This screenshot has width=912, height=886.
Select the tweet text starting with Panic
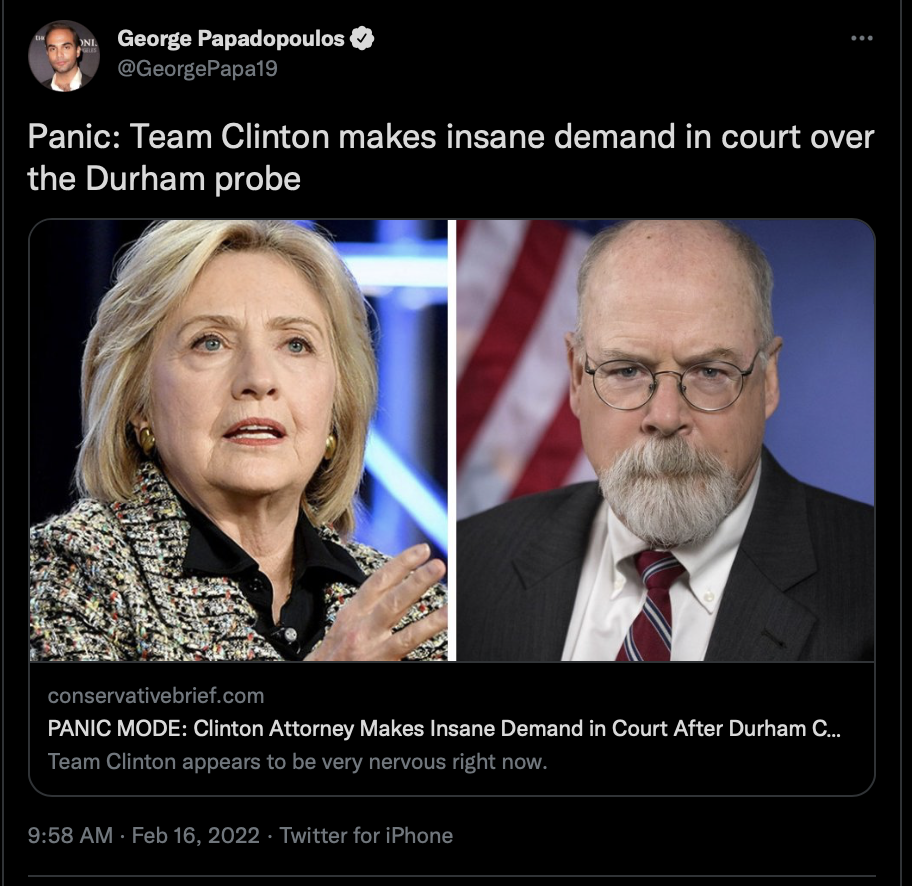point(451,157)
